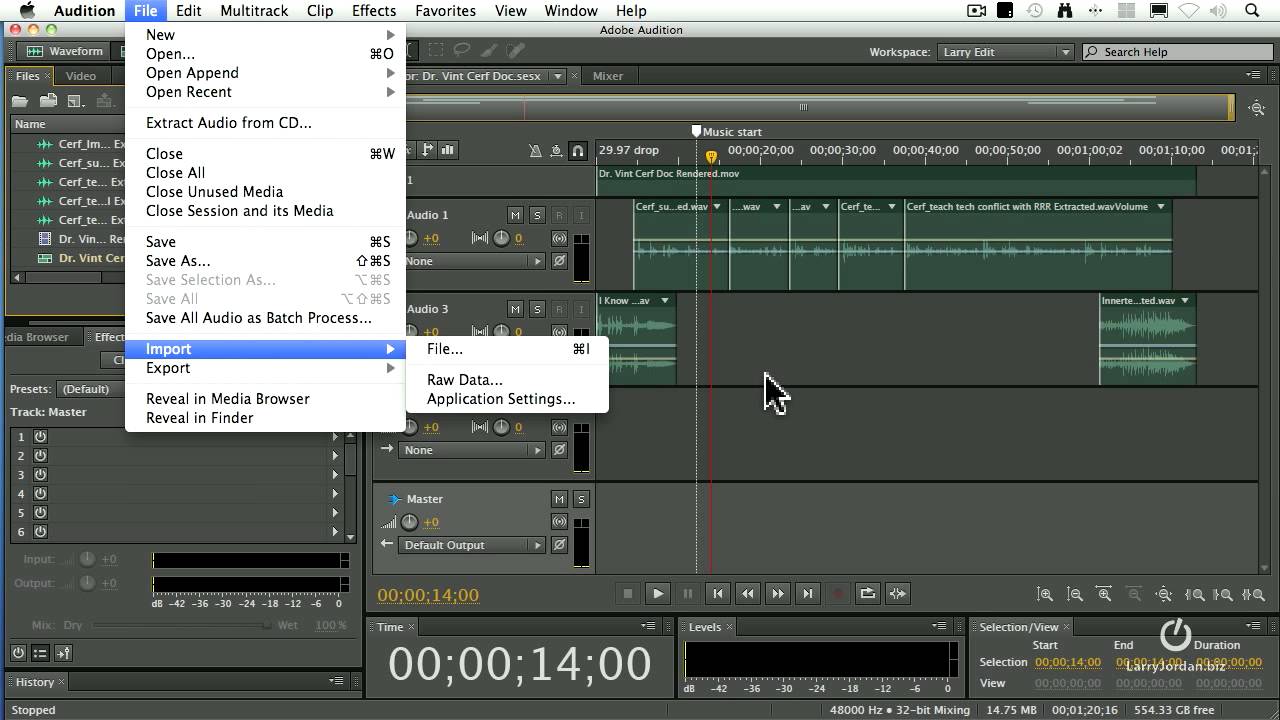This screenshot has height=720, width=1280.
Task: Click the Fast Forward transport button
Action: tap(778, 594)
